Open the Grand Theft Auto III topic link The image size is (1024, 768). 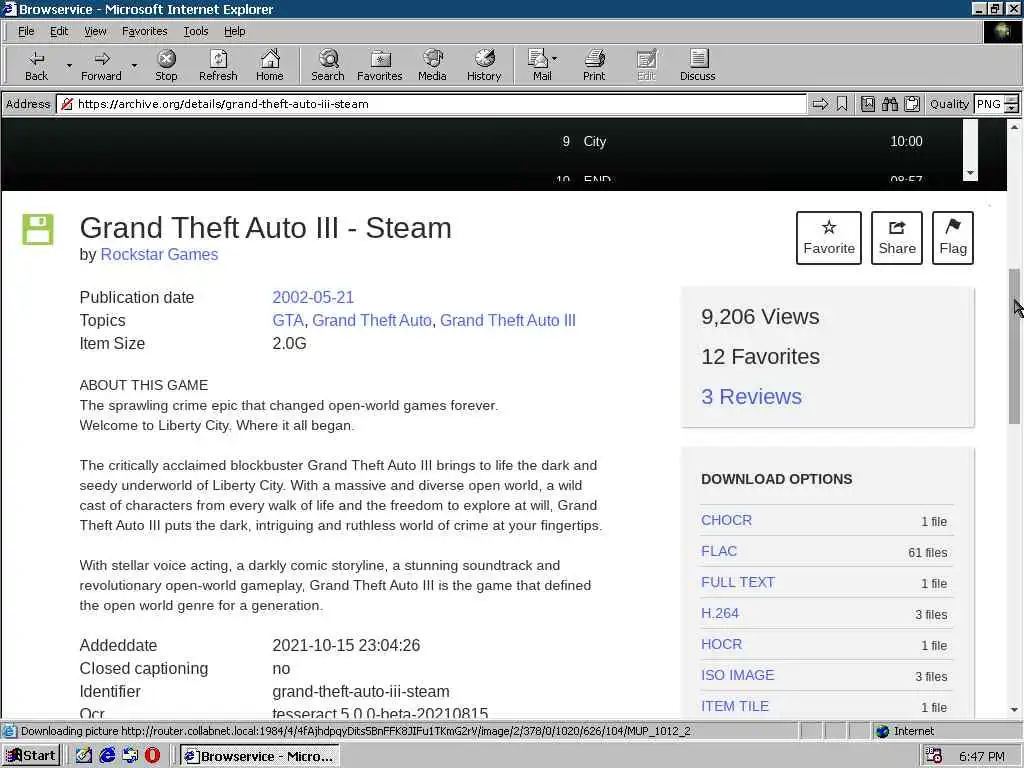(x=507, y=321)
